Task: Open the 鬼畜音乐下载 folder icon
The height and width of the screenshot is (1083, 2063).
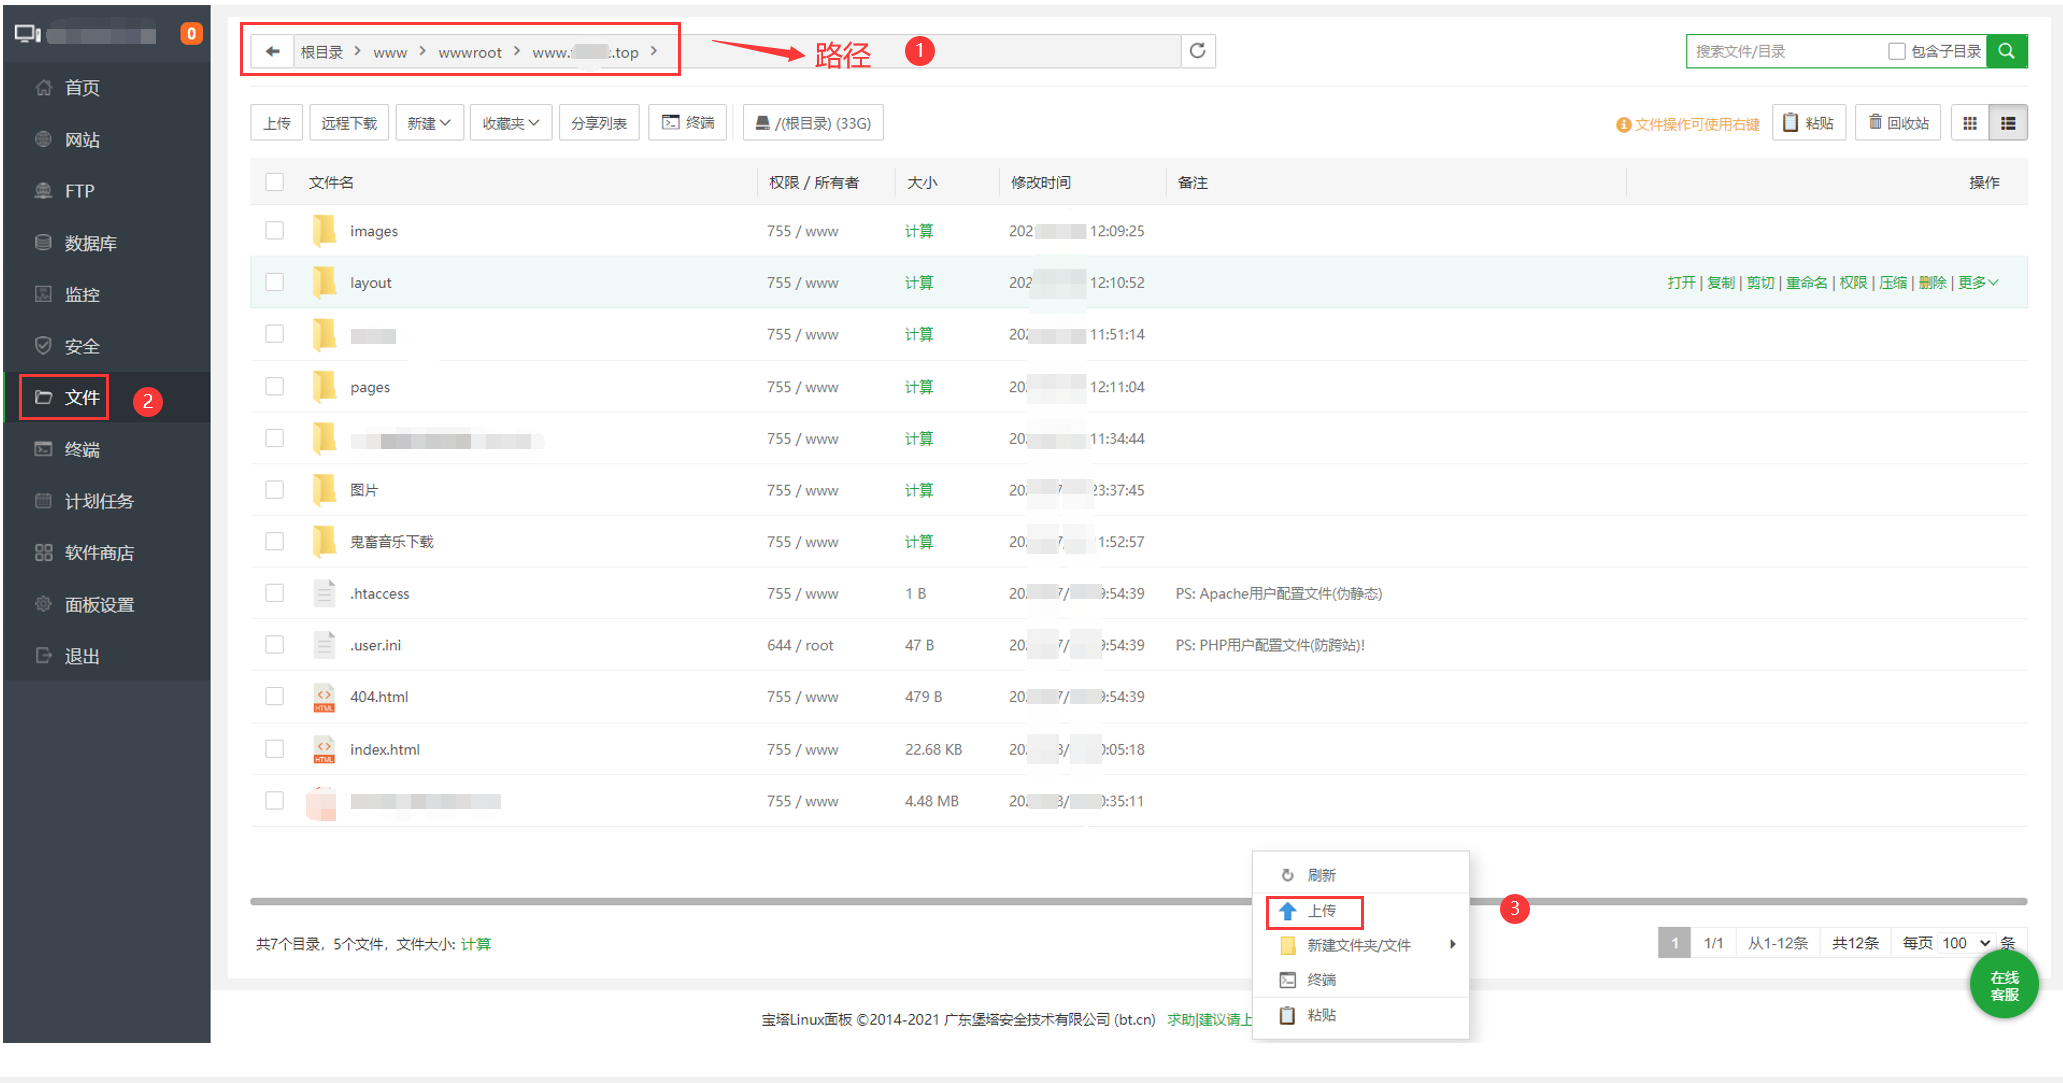Action: [324, 541]
